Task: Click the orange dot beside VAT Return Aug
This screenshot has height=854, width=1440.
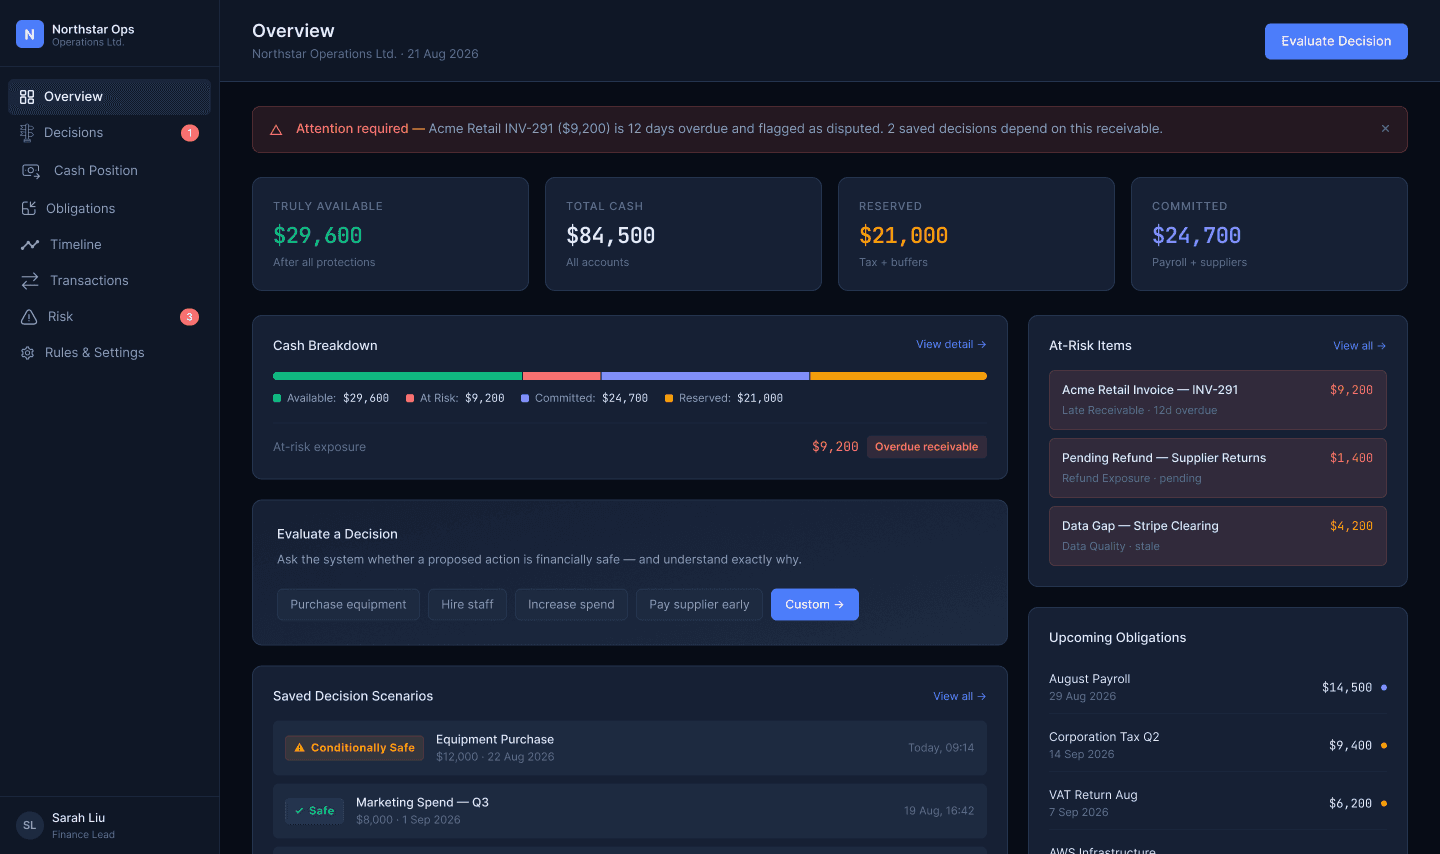Action: [1384, 803]
